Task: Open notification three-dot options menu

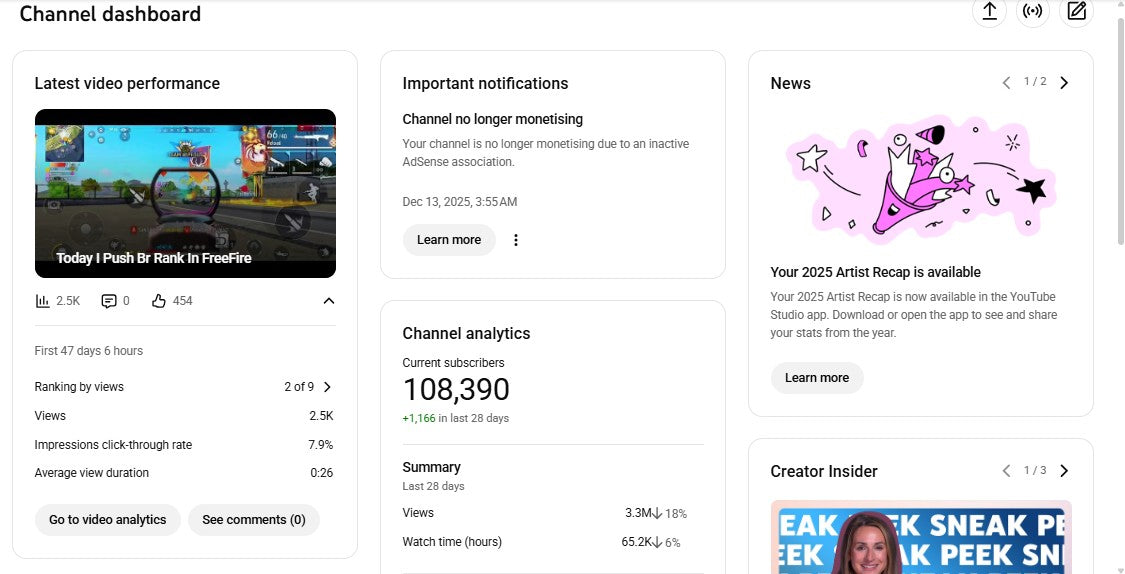Action: click(x=516, y=240)
